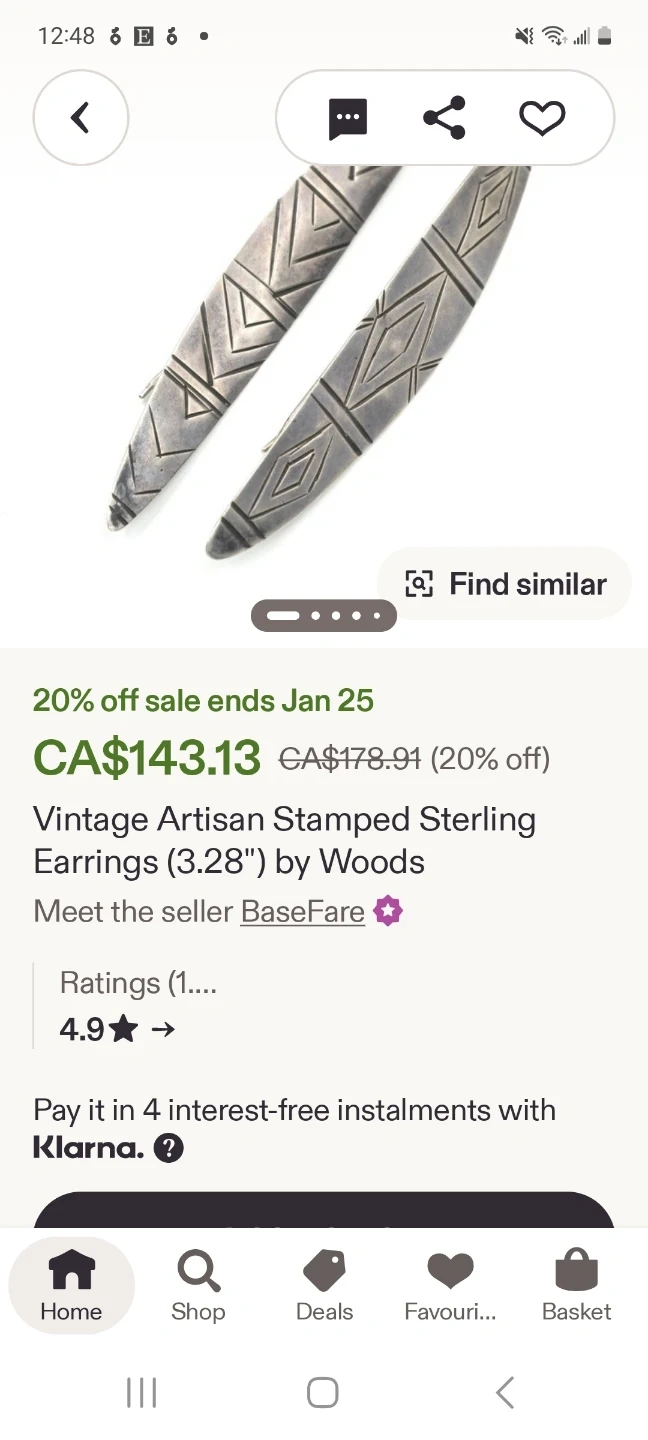
Task: Go to Home tab
Action: coord(71,1286)
